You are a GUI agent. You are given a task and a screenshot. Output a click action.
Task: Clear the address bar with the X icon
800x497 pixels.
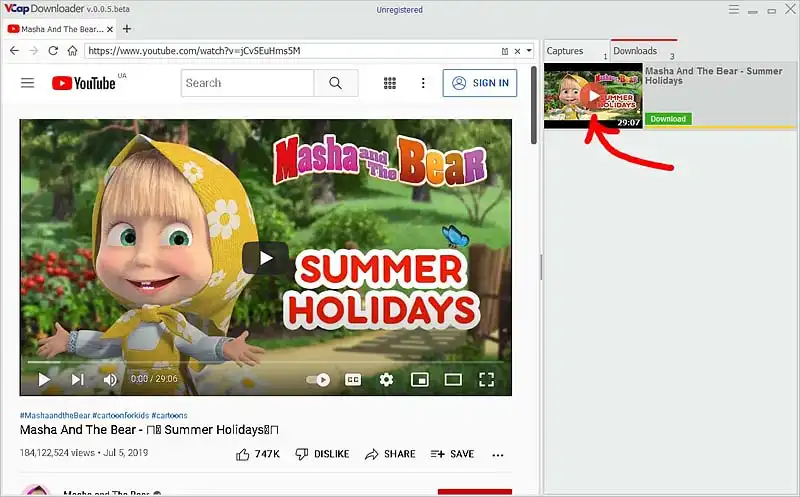tap(517, 51)
